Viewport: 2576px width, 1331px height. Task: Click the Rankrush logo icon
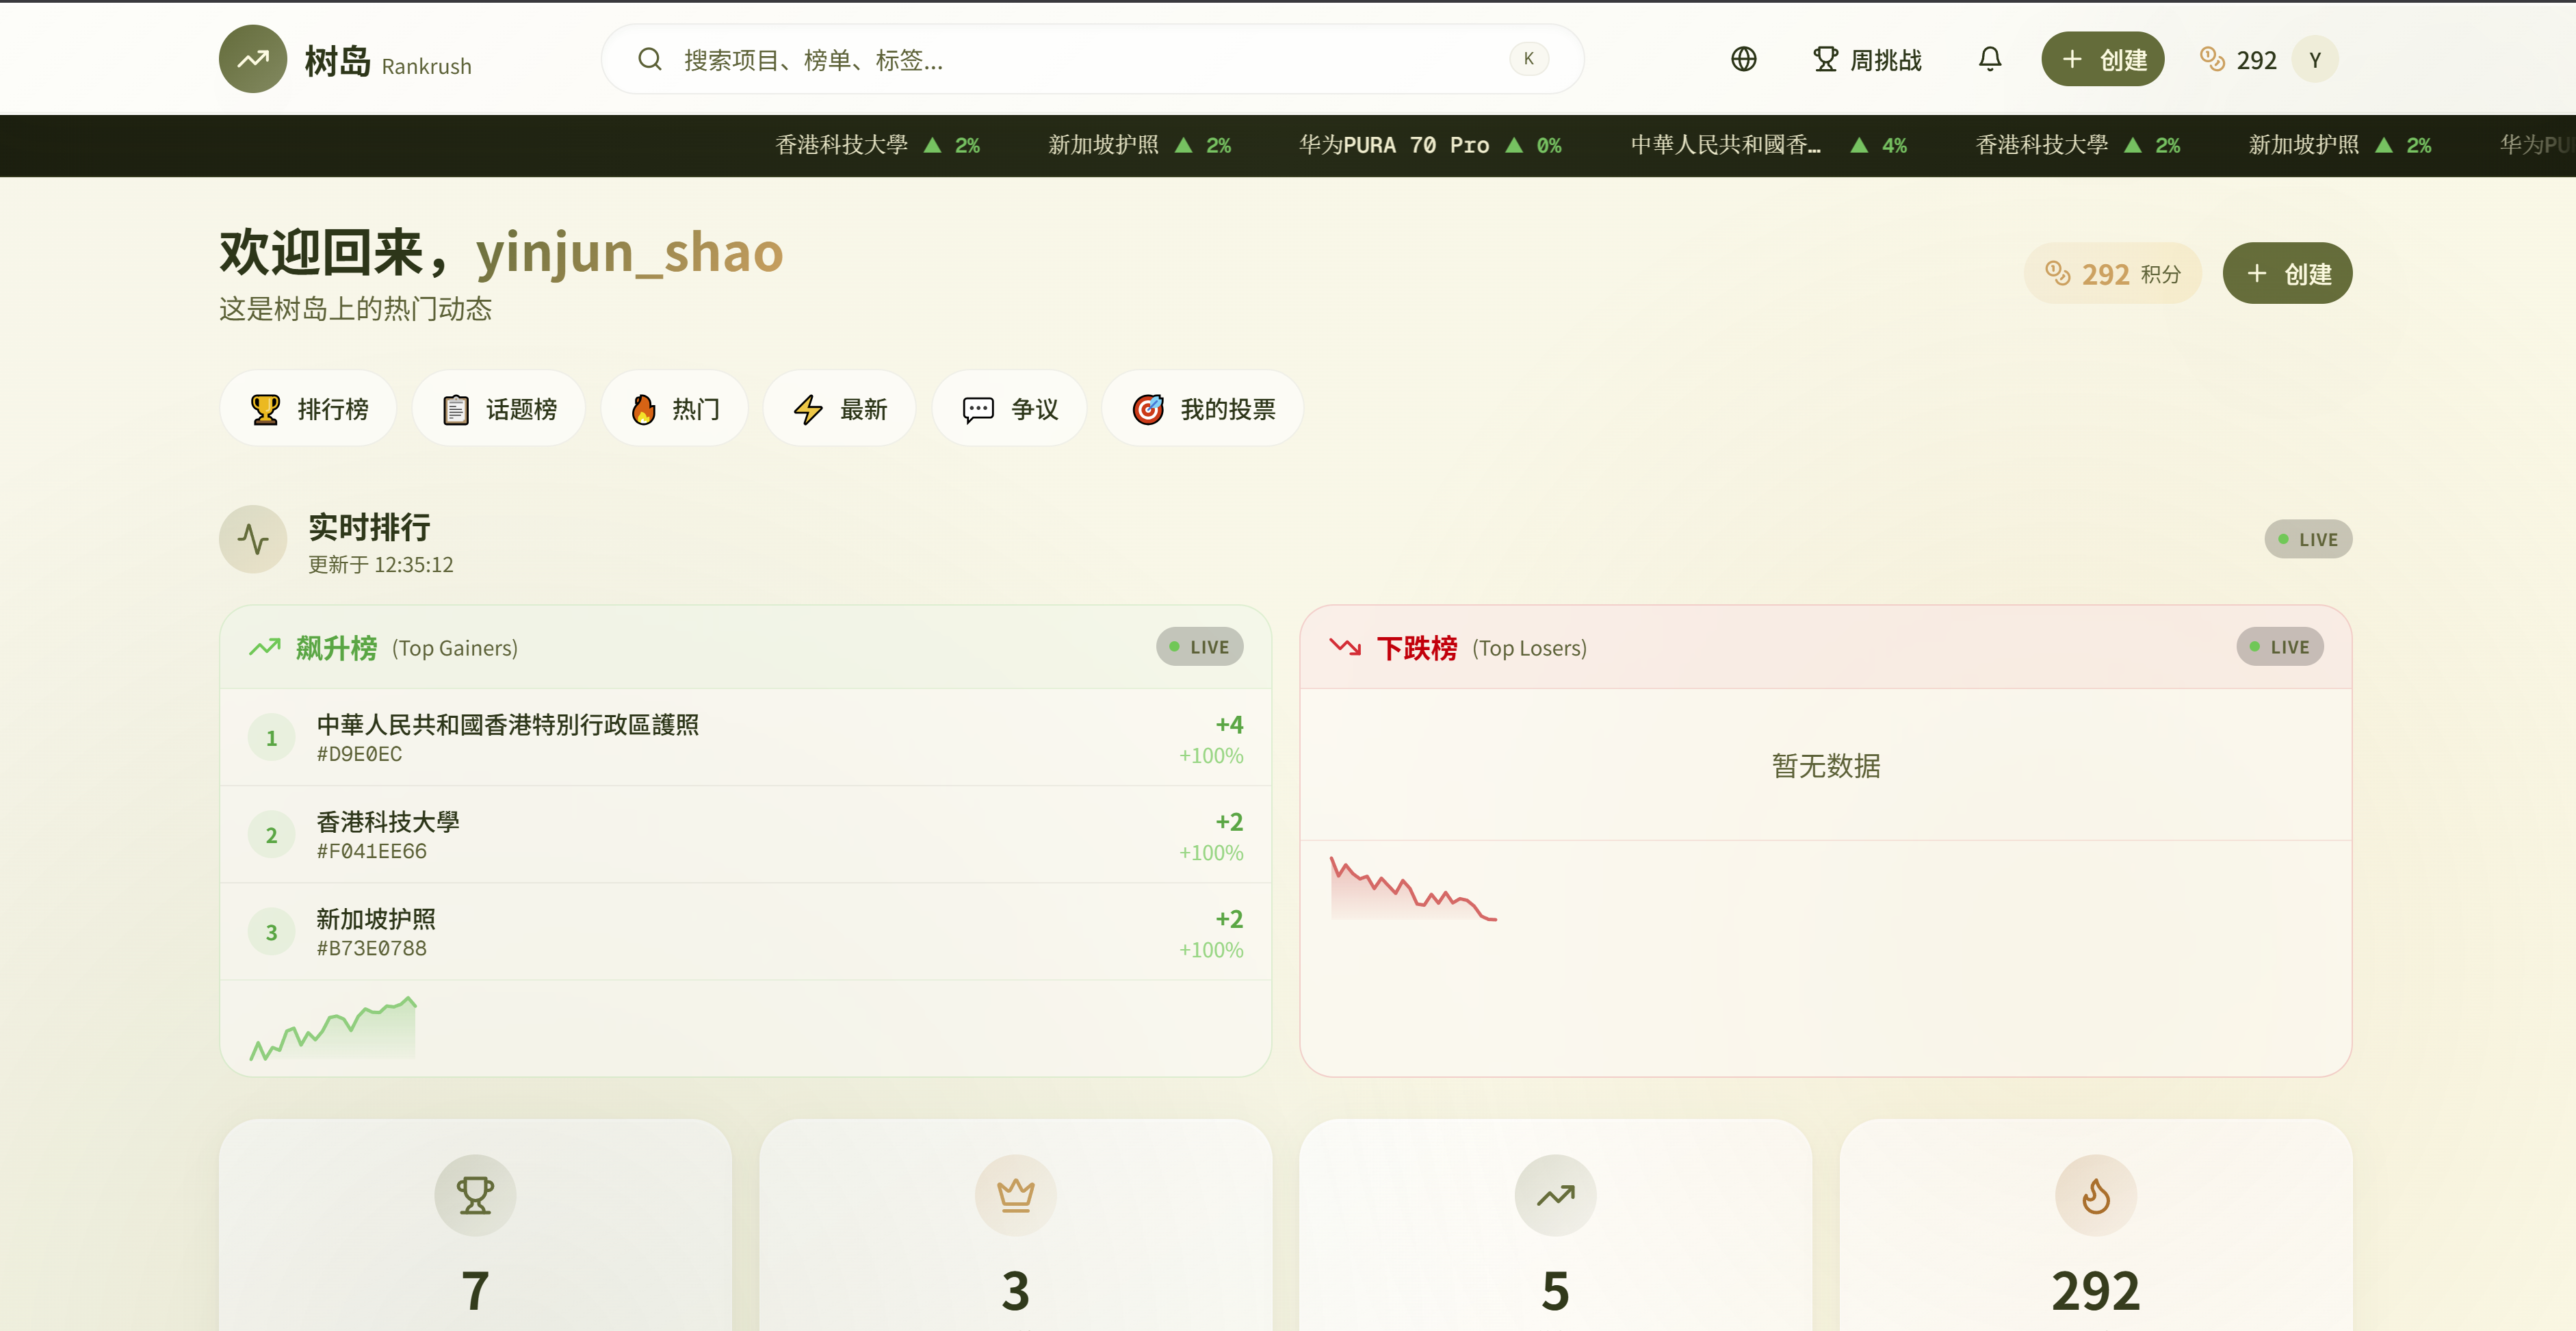253,59
